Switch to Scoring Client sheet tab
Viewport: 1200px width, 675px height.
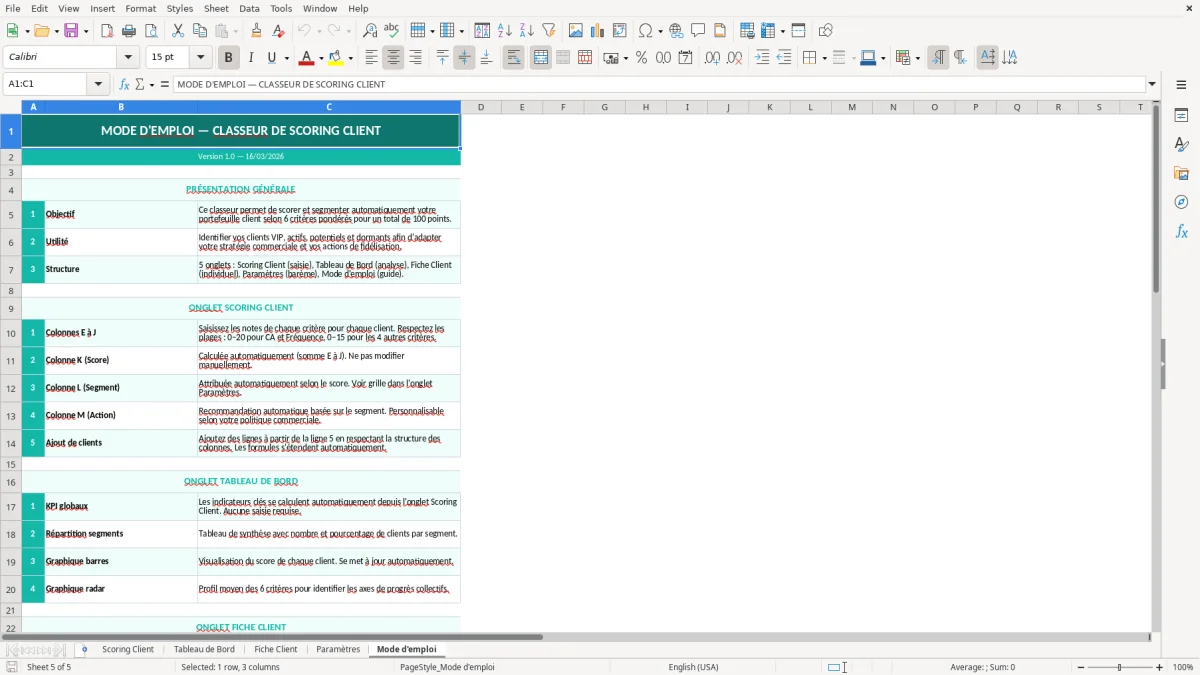pyautogui.click(x=128, y=649)
